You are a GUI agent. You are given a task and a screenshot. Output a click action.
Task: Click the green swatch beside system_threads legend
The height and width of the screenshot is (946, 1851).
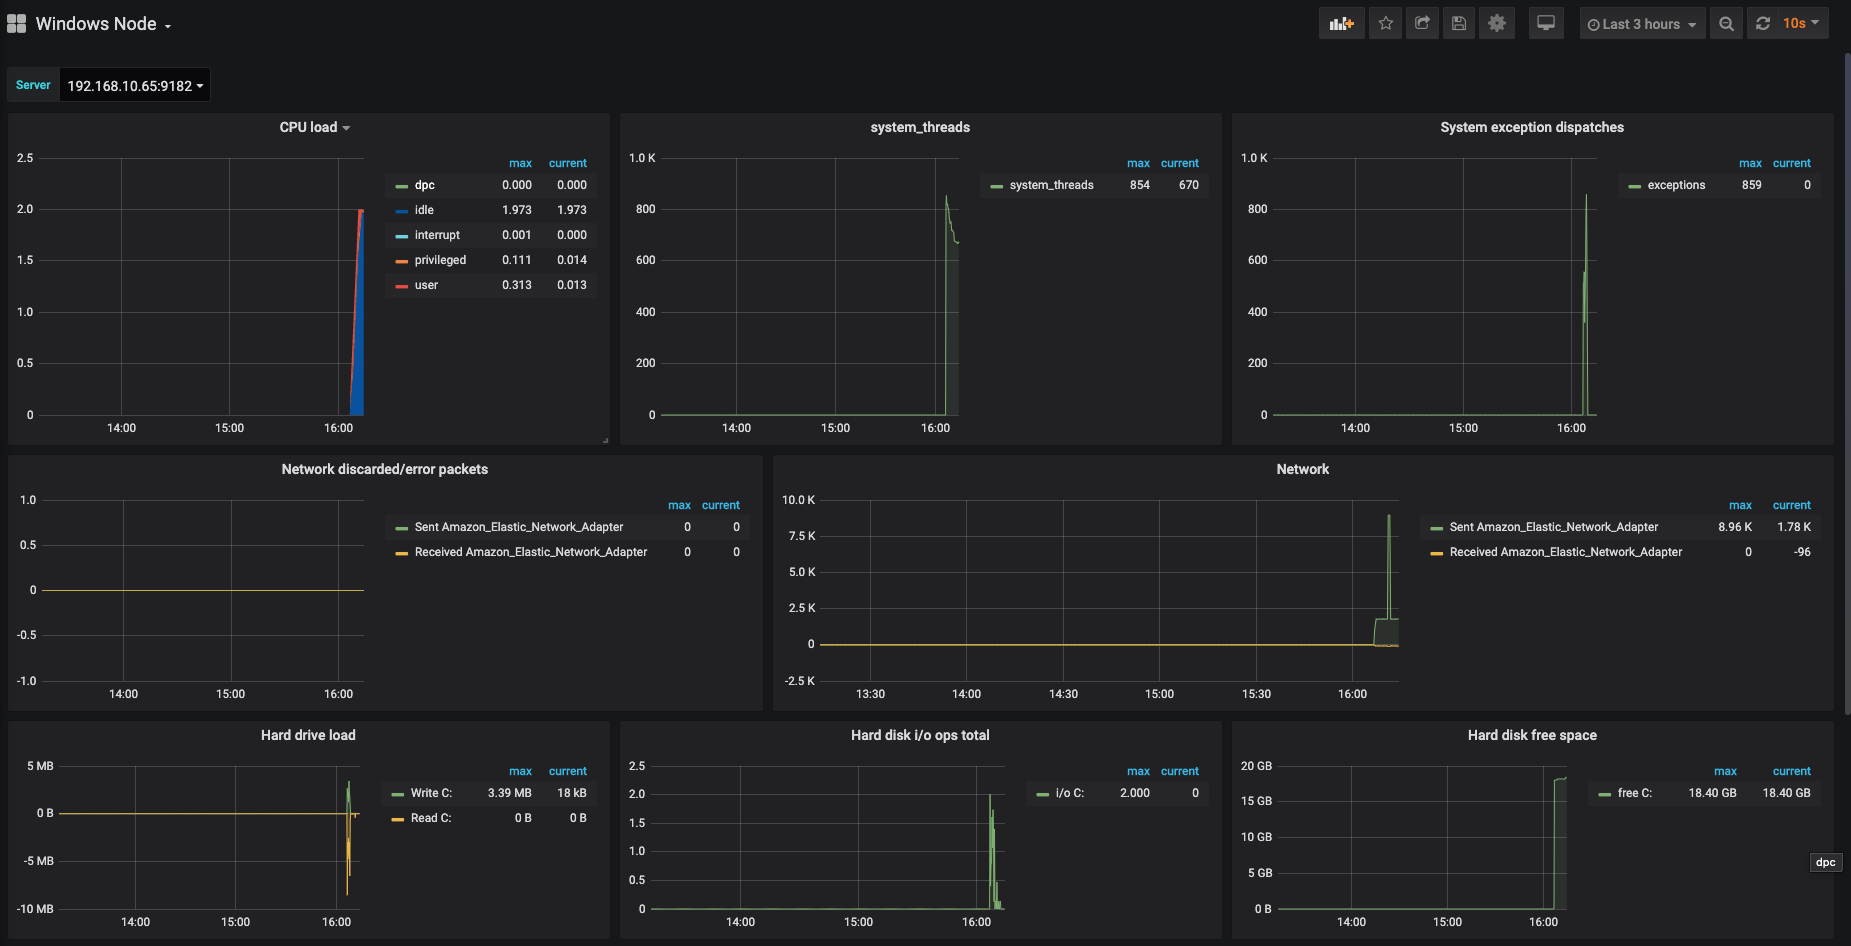[997, 186]
